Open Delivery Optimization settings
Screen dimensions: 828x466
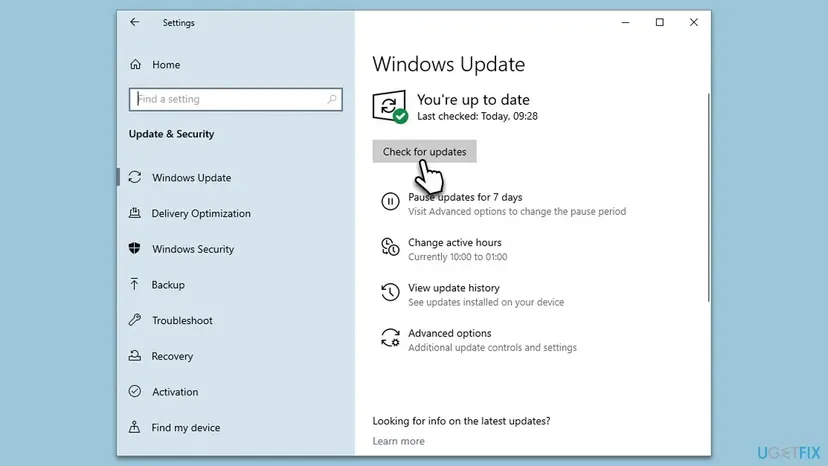[x=201, y=213]
